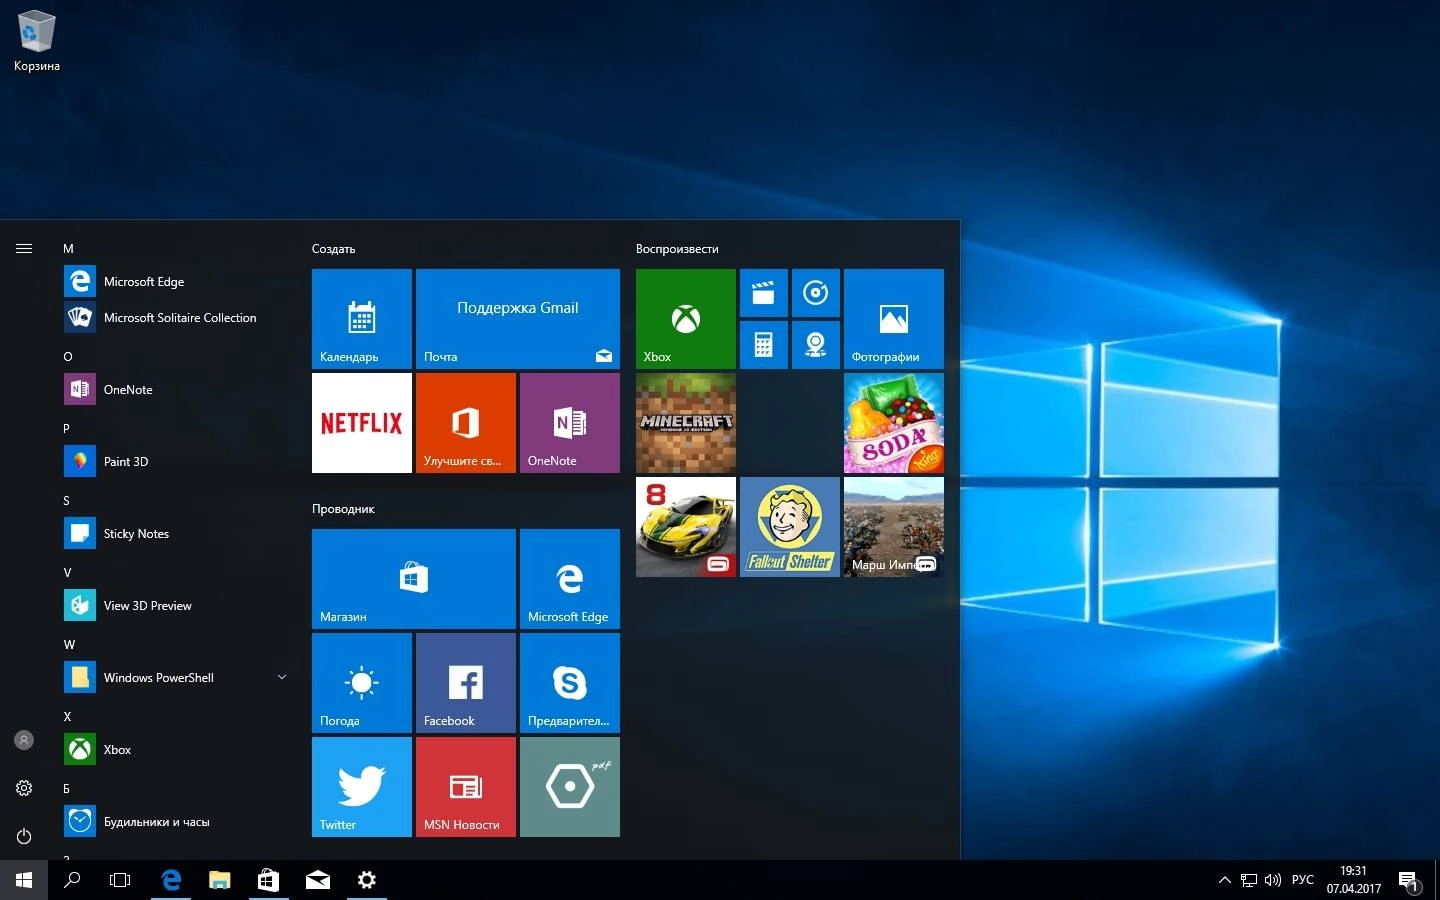The image size is (1440, 900).
Task: Open the Calendar tile (Календарь)
Action: click(362, 318)
